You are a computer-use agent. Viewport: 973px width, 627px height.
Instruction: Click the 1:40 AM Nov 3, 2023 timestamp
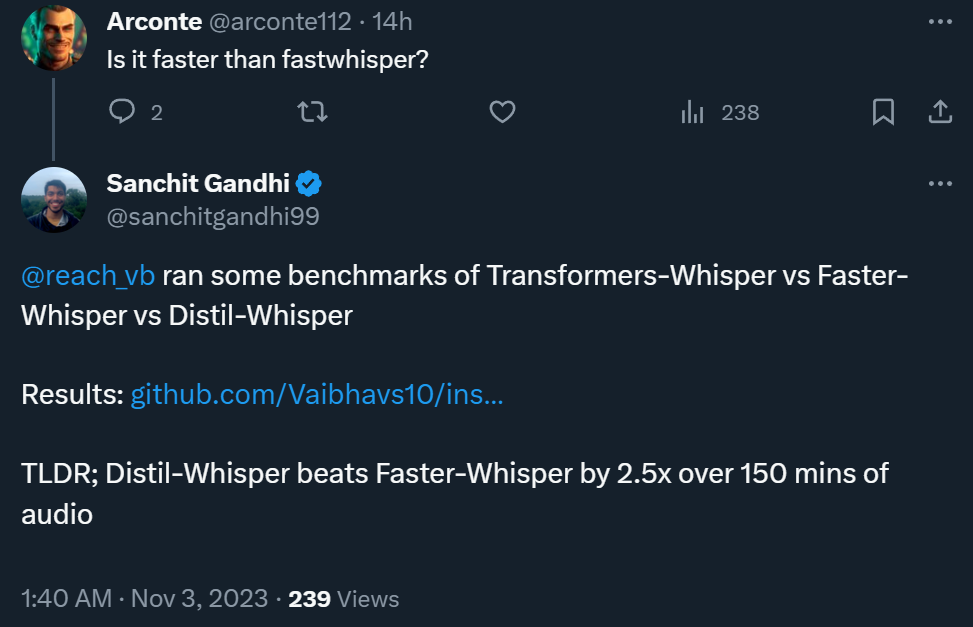tap(144, 599)
